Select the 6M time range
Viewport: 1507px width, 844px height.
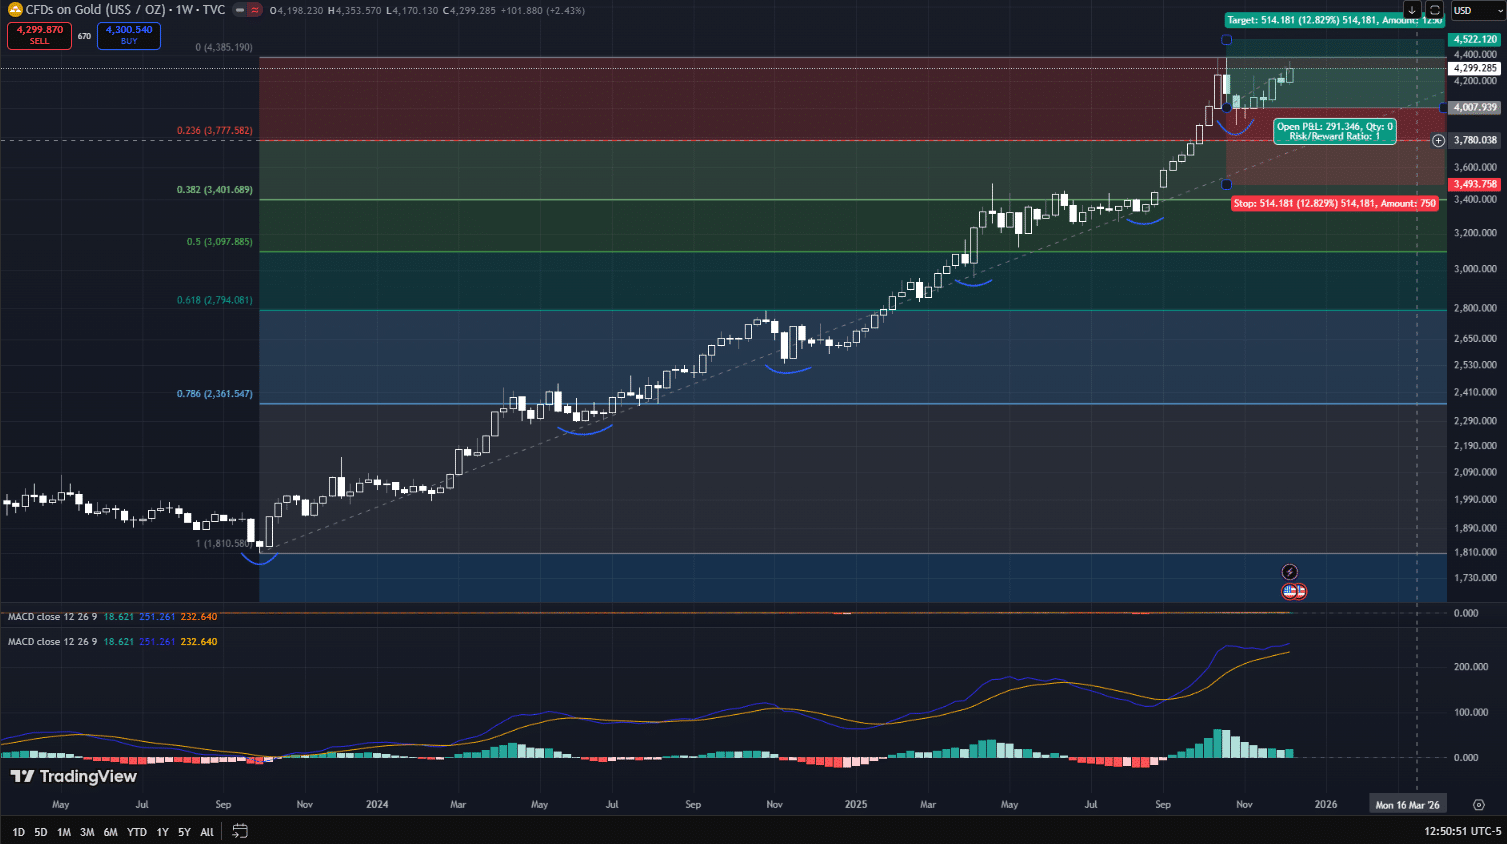coord(110,832)
